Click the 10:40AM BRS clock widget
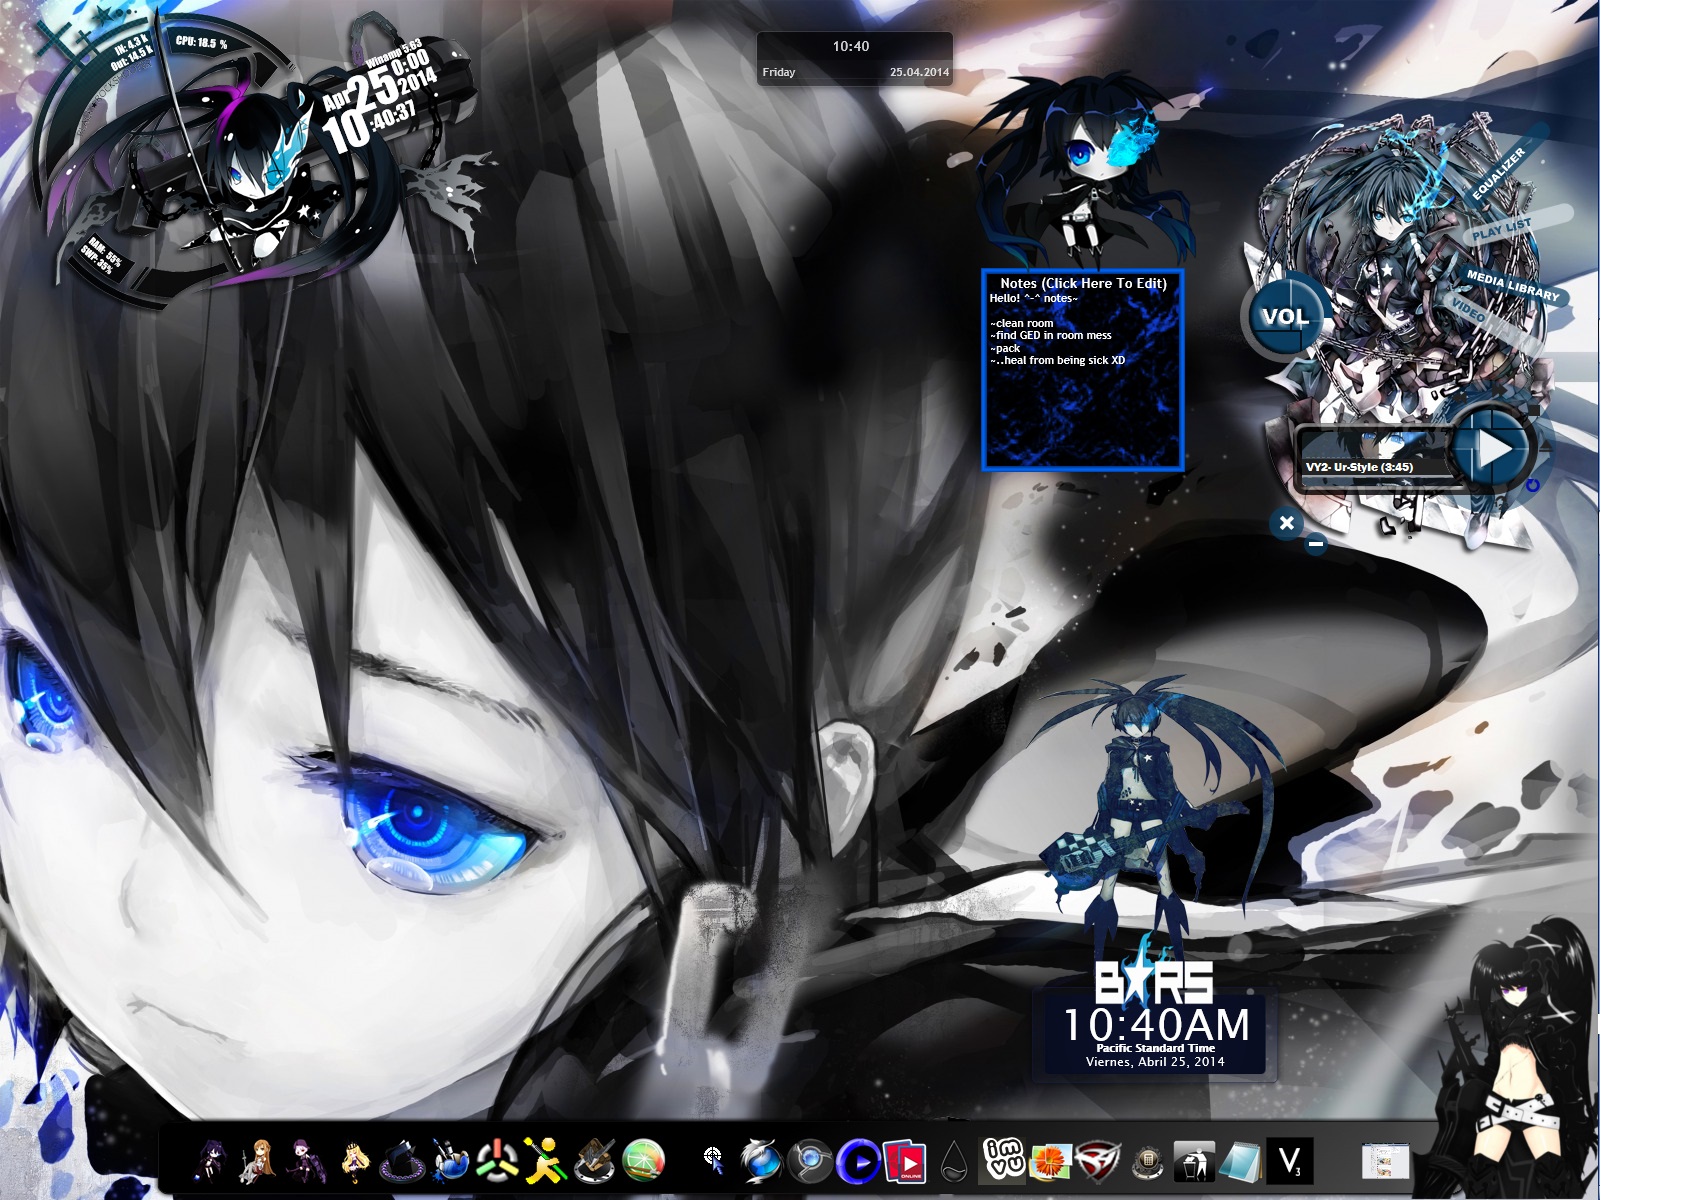The width and height of the screenshot is (1700, 1200). pyautogui.click(x=1155, y=1025)
